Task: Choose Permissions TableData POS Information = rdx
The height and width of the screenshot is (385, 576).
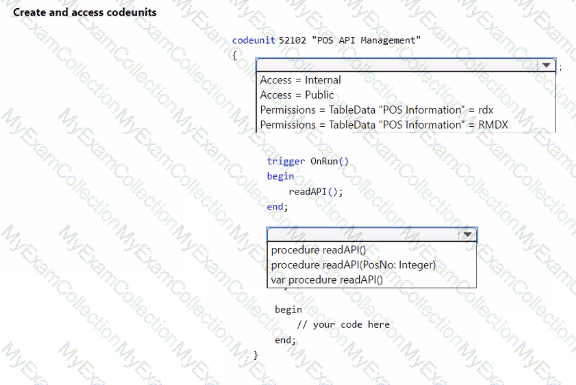Action: coord(377,110)
